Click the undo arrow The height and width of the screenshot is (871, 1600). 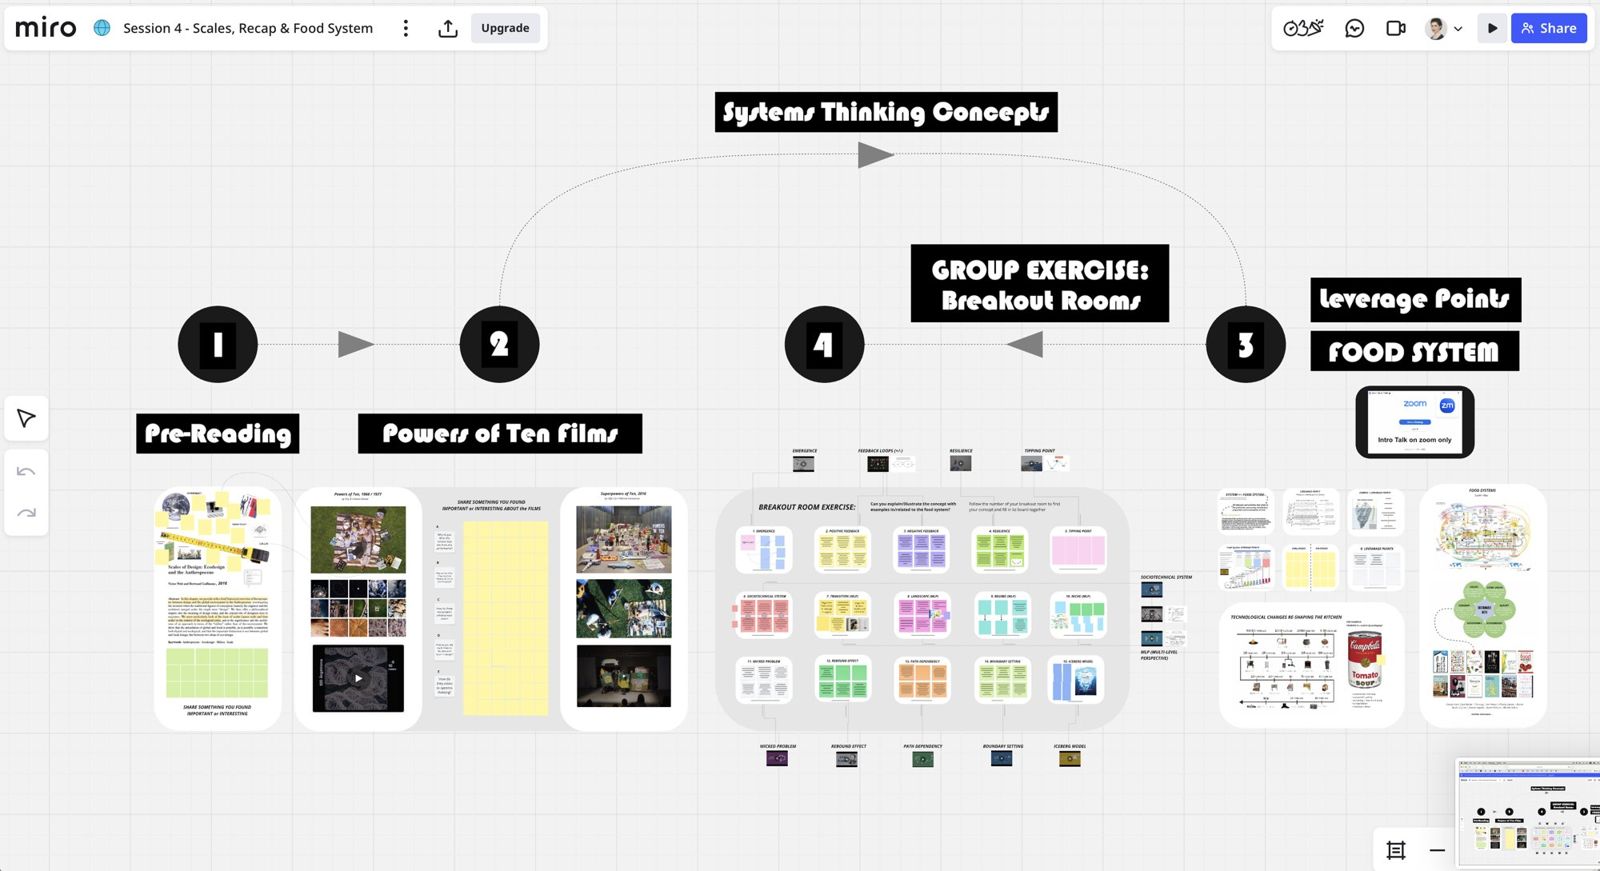point(27,471)
